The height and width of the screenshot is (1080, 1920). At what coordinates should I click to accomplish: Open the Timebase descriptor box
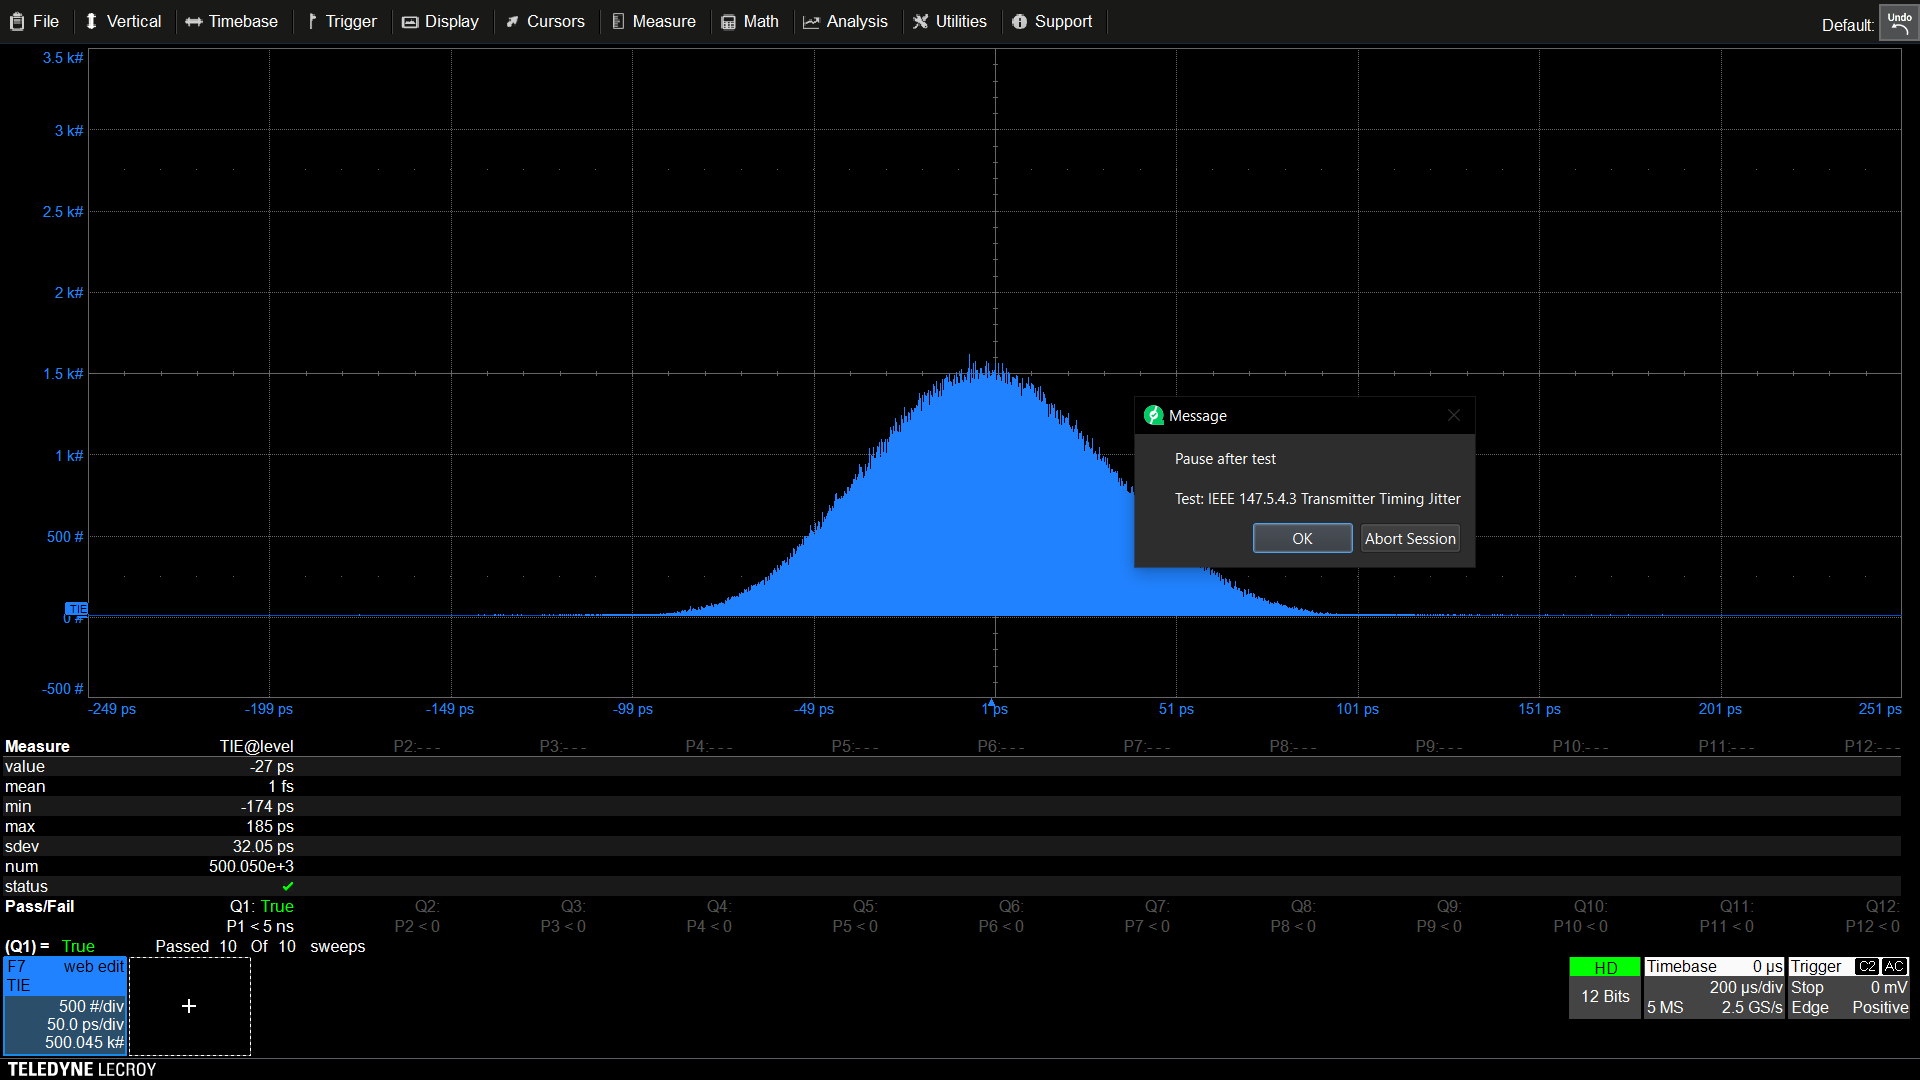coord(1714,987)
